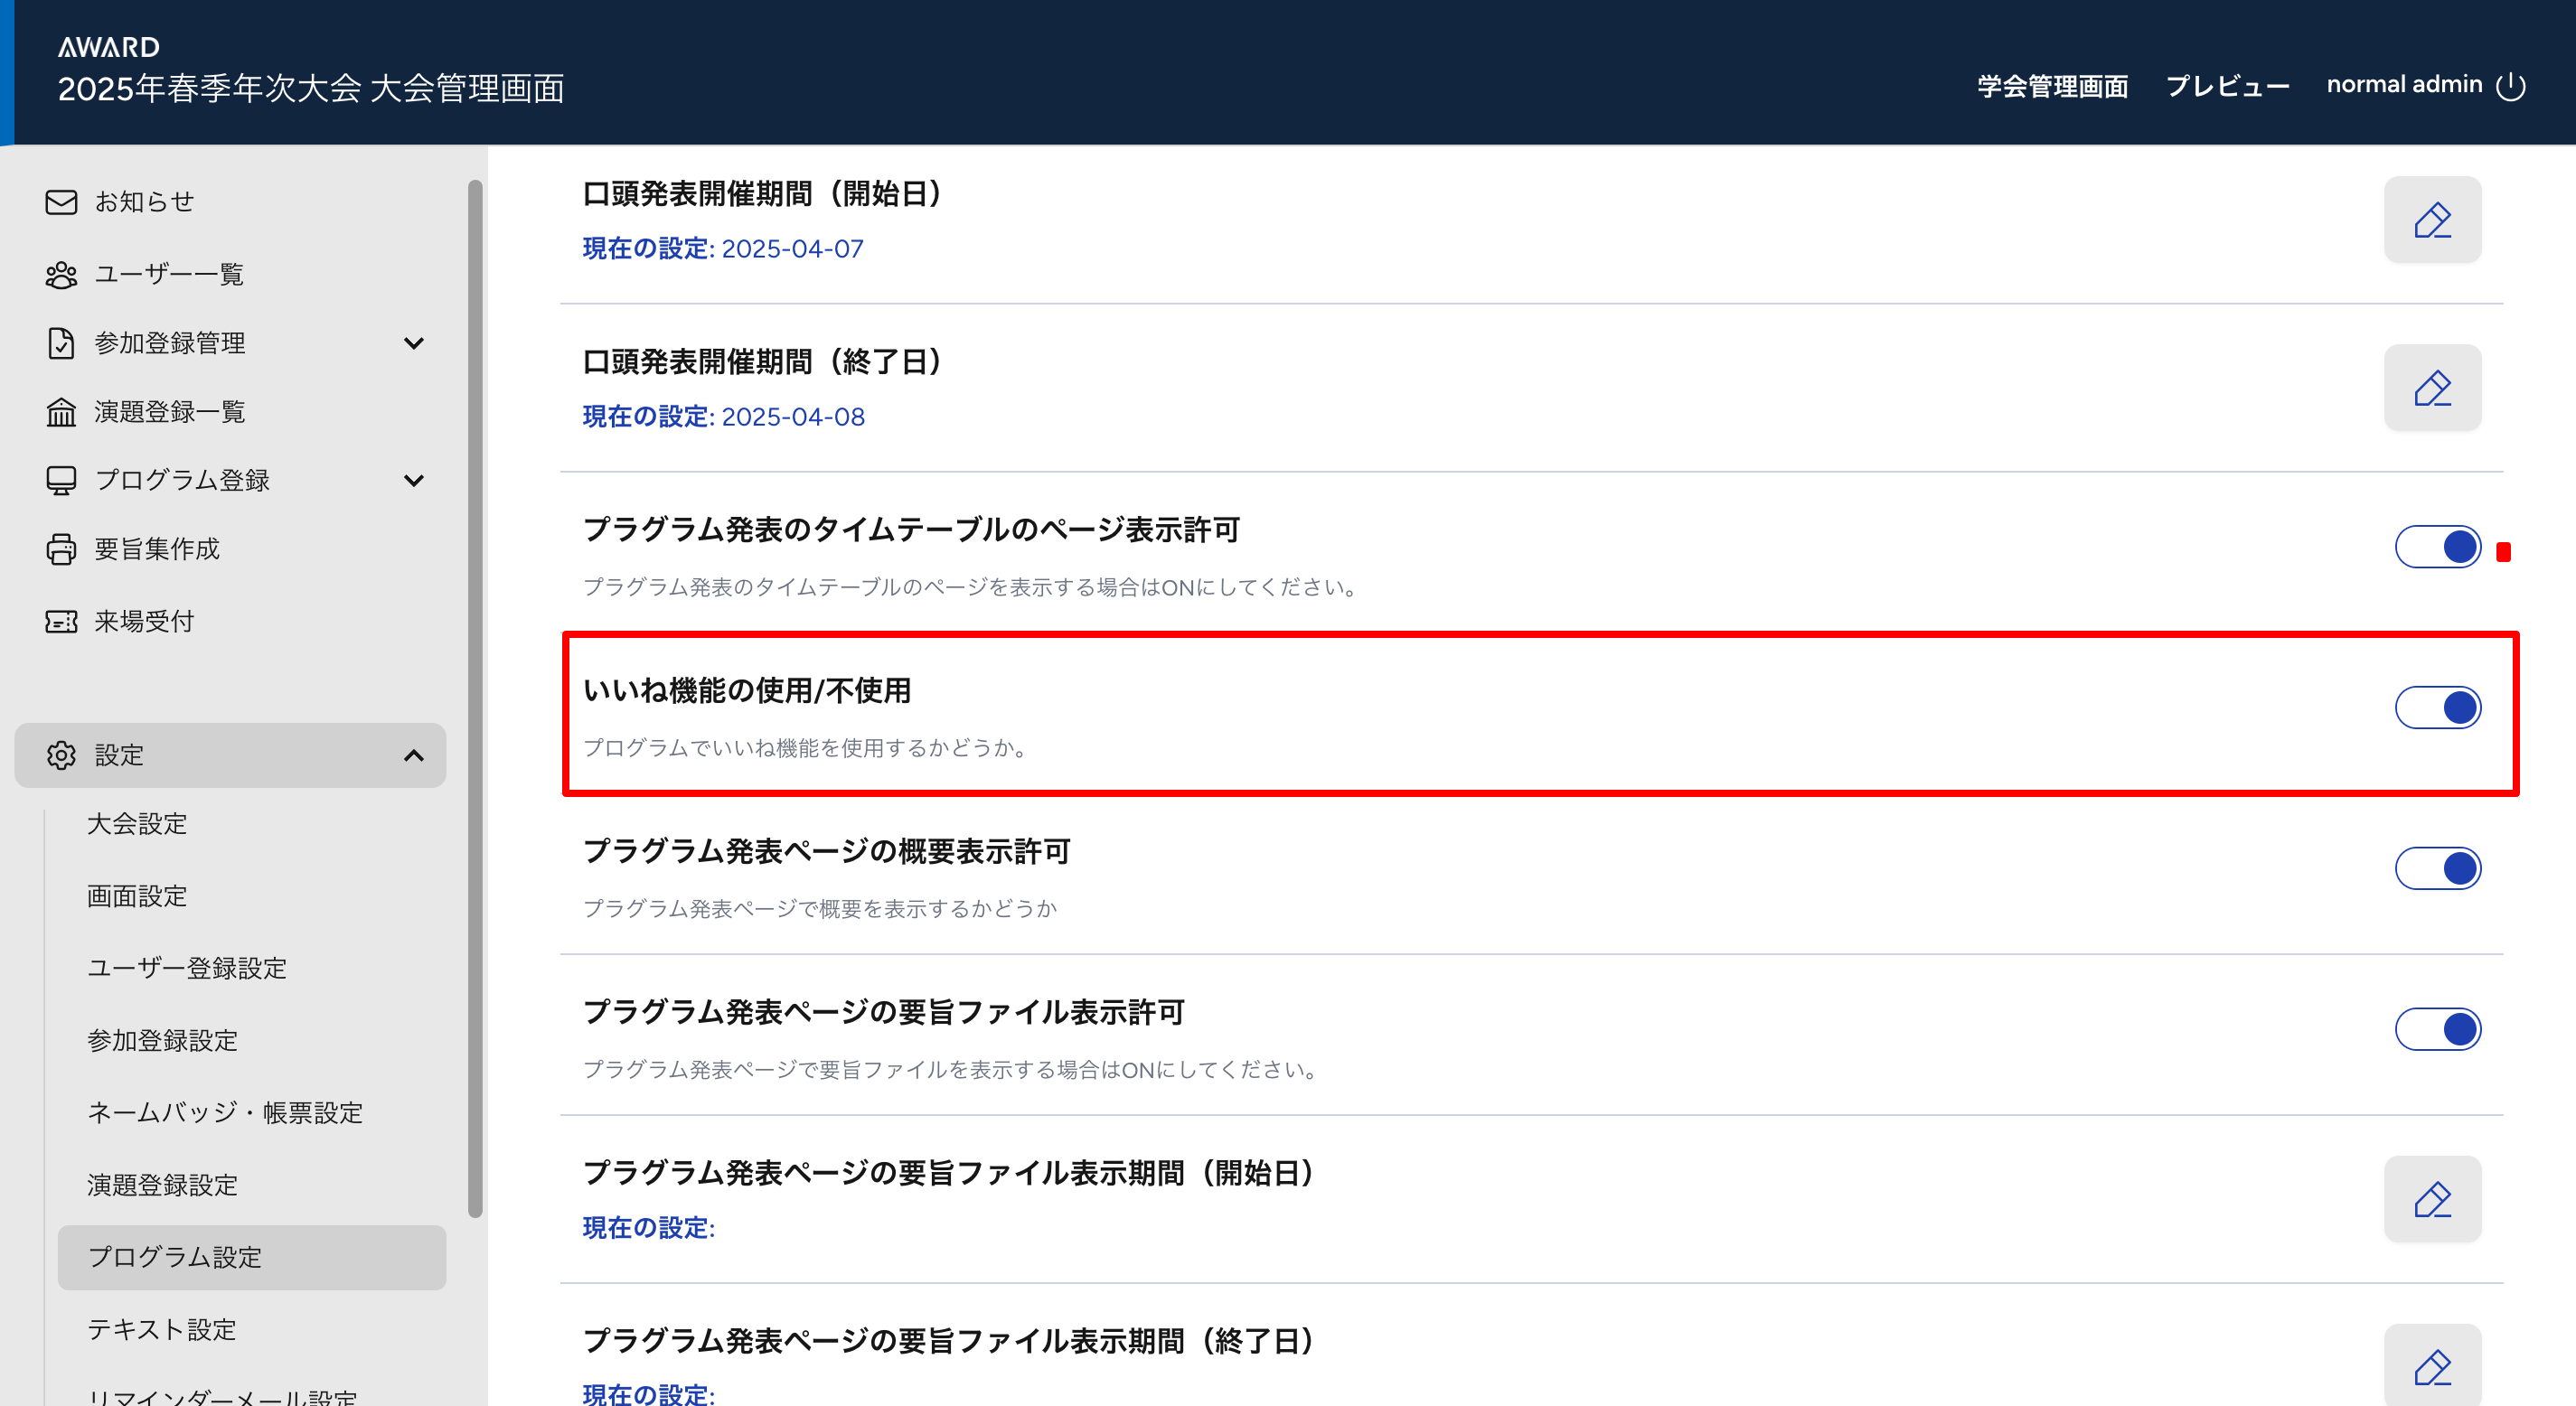Expand the 参加登録管理 submenu chevron

point(414,343)
